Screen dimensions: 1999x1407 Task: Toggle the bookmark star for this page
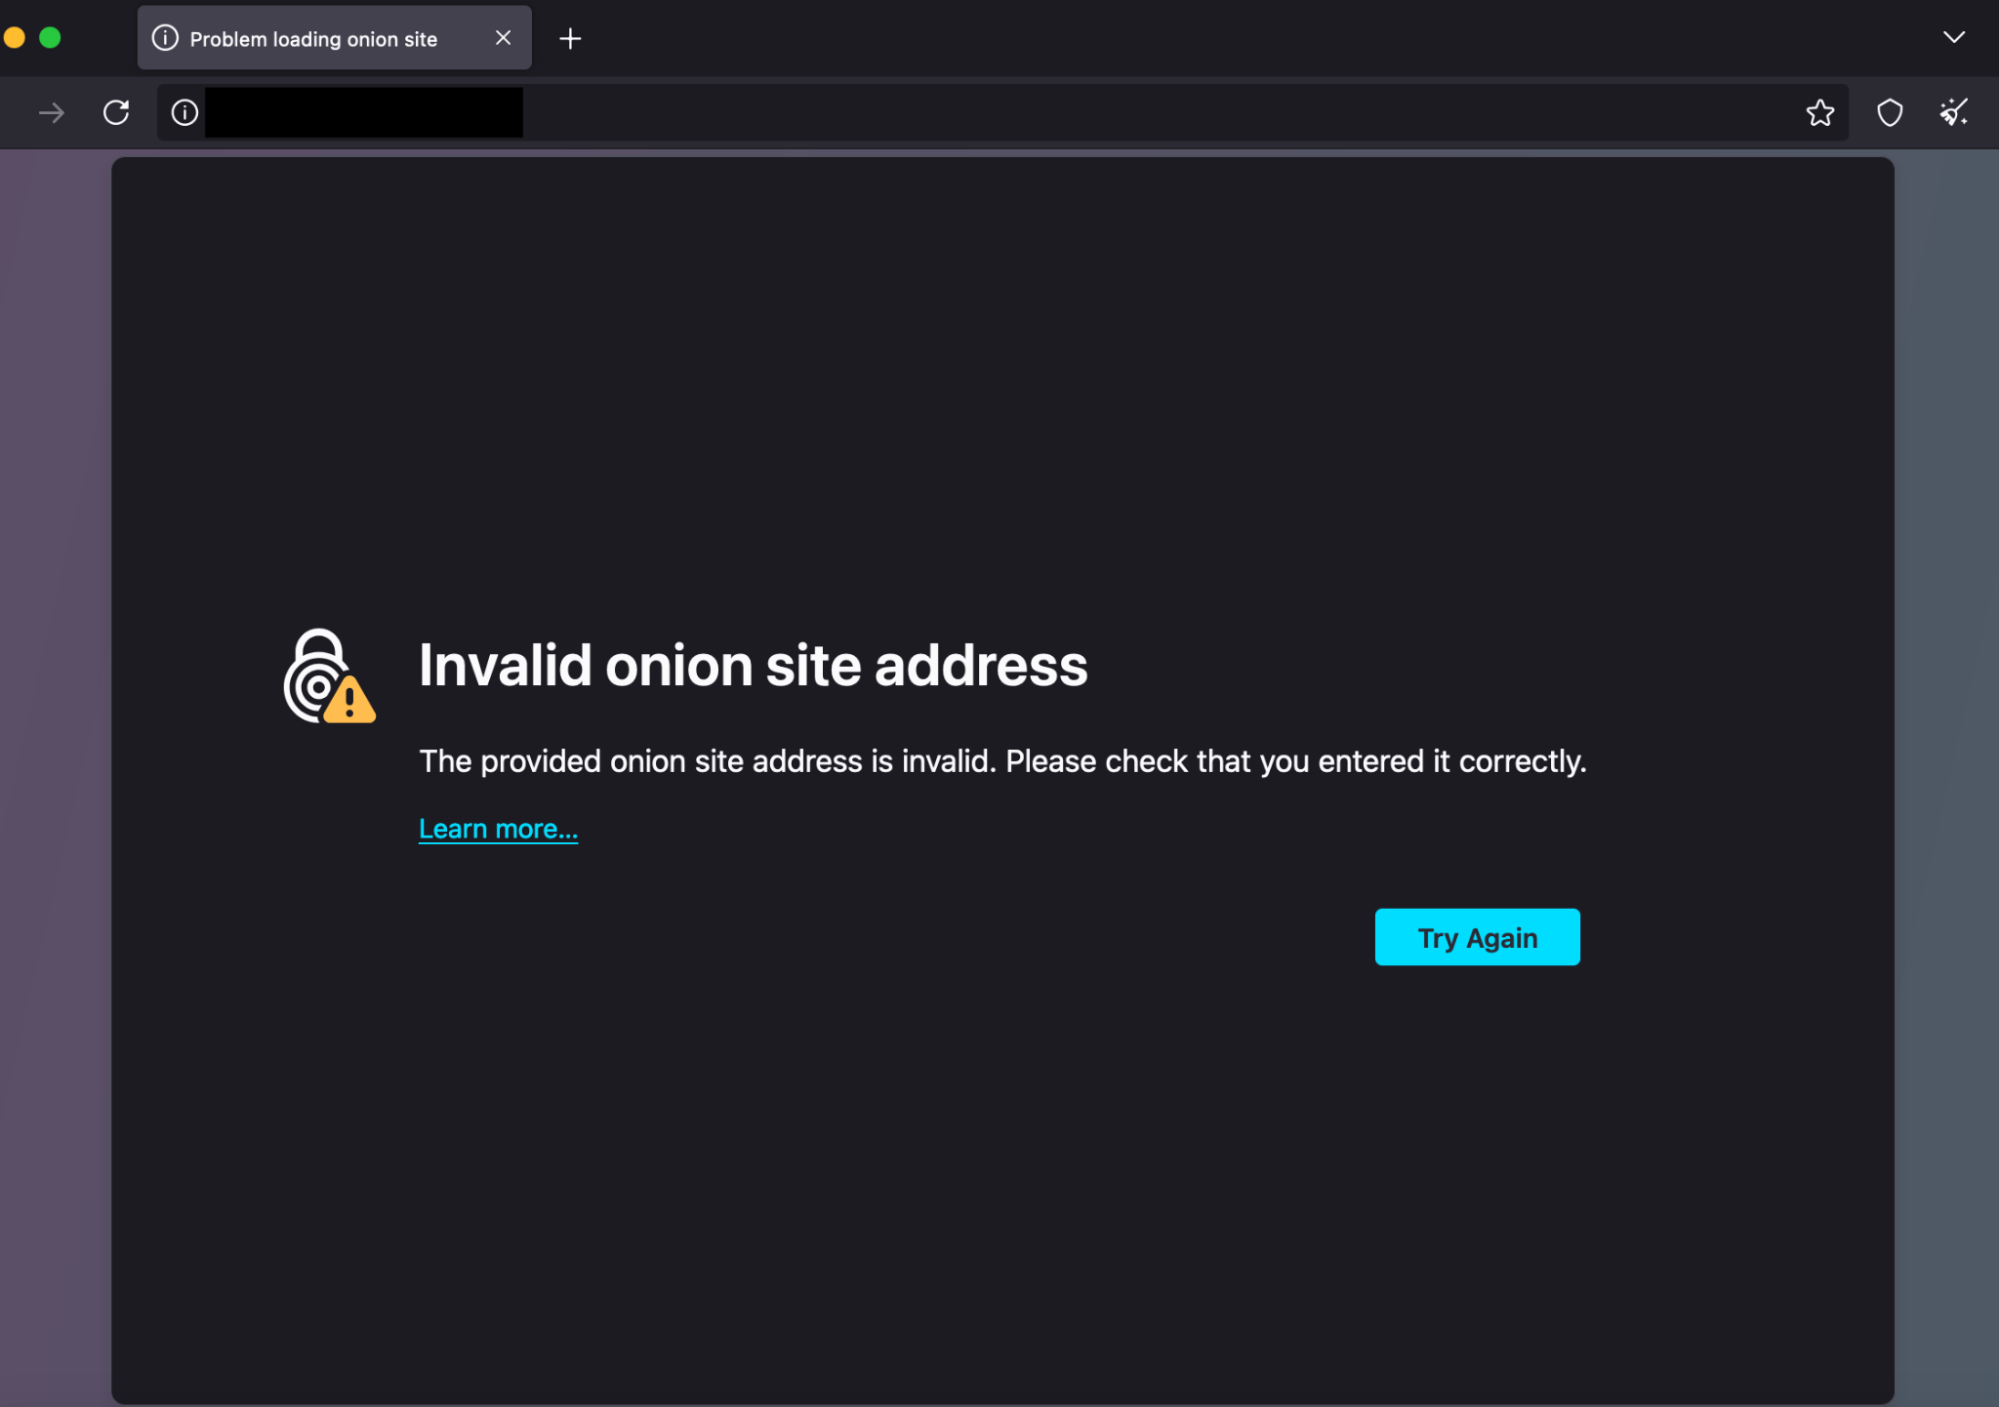tap(1820, 112)
